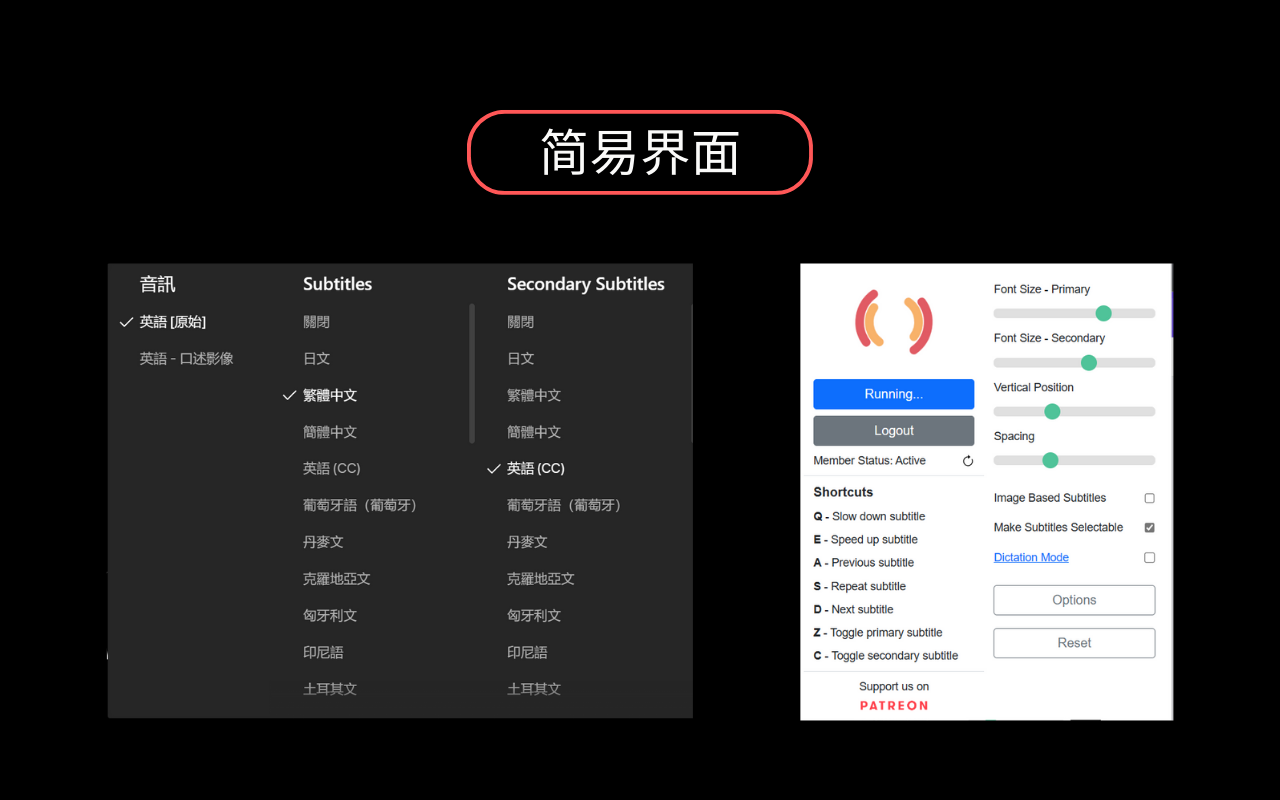Click the 简易界面 title banner
This screenshot has height=800, width=1280.
pos(640,152)
